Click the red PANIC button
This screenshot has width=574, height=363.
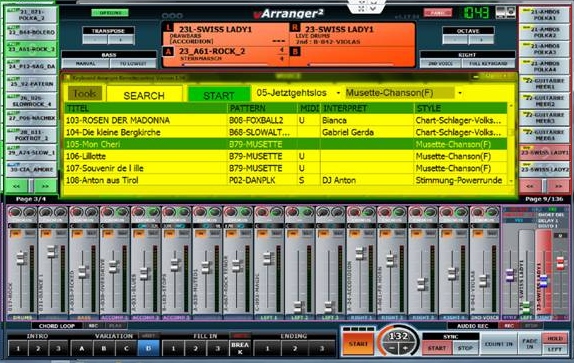click(437, 13)
